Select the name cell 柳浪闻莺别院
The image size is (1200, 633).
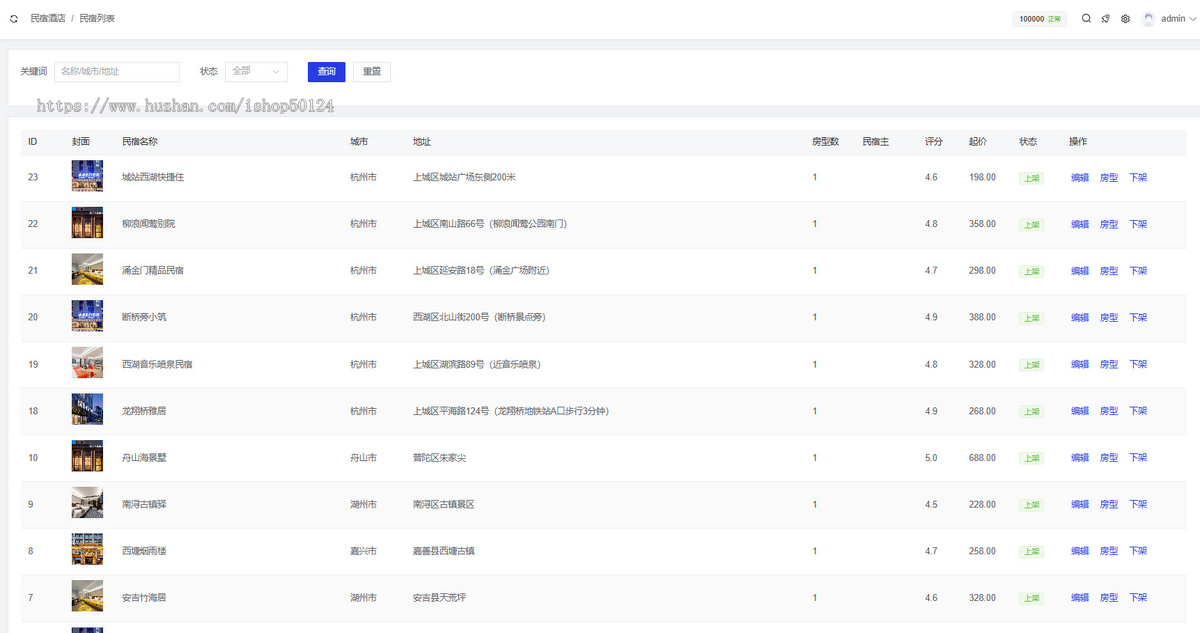148,224
